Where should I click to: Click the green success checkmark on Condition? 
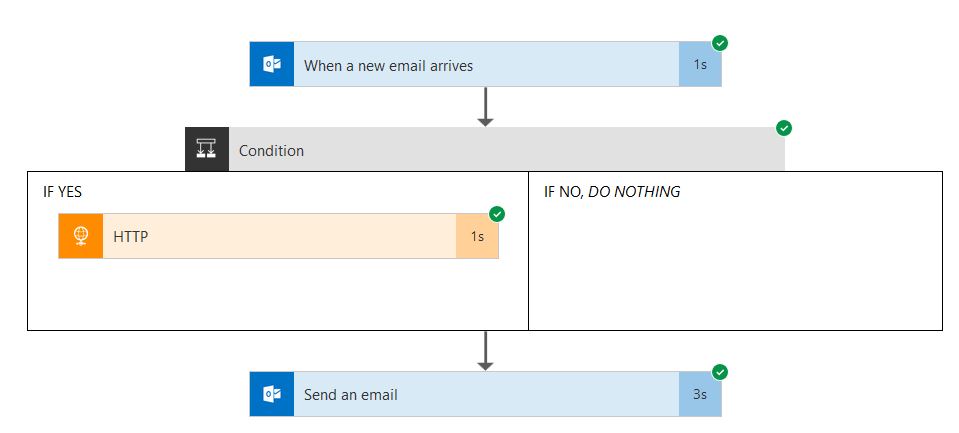[x=784, y=128]
